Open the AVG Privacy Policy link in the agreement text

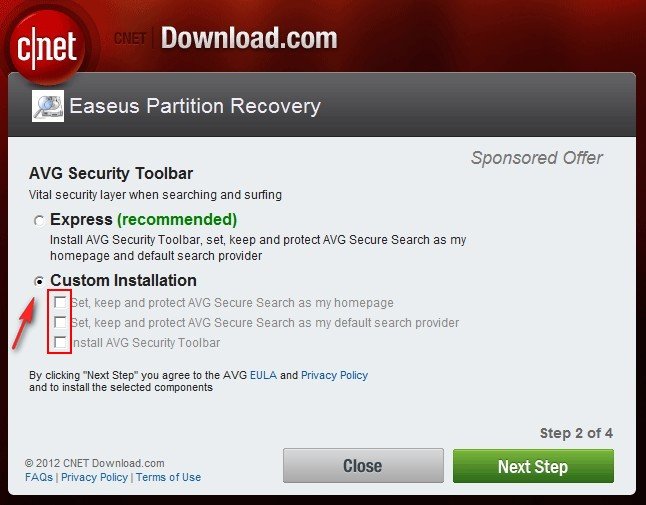pyautogui.click(x=334, y=375)
